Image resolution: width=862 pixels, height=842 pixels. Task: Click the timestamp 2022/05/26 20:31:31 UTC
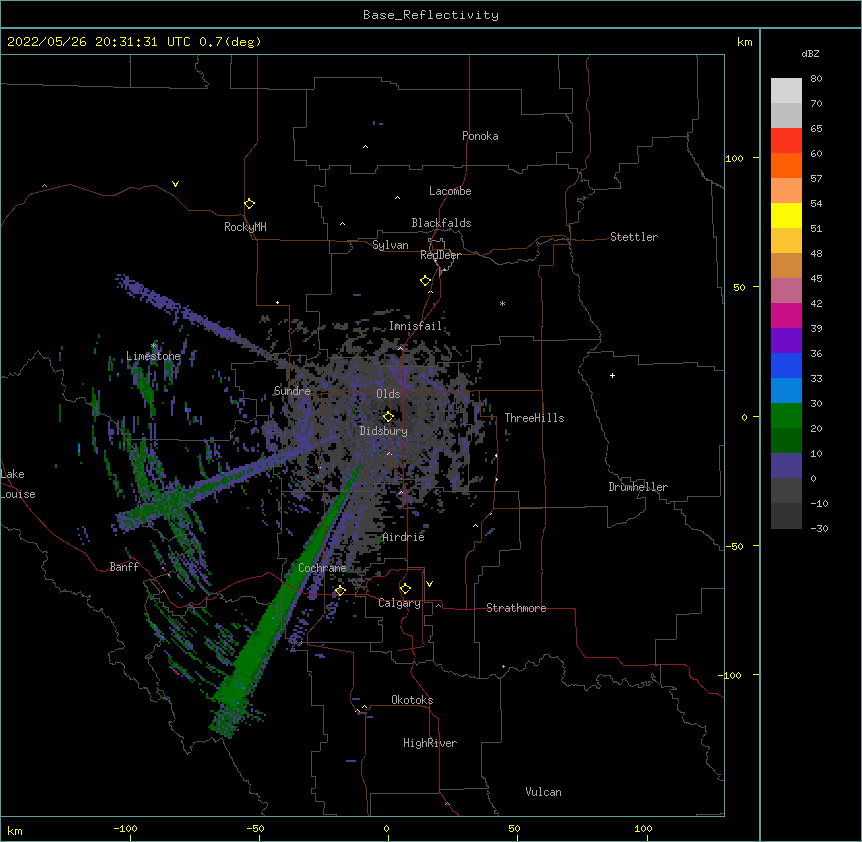click(x=98, y=42)
